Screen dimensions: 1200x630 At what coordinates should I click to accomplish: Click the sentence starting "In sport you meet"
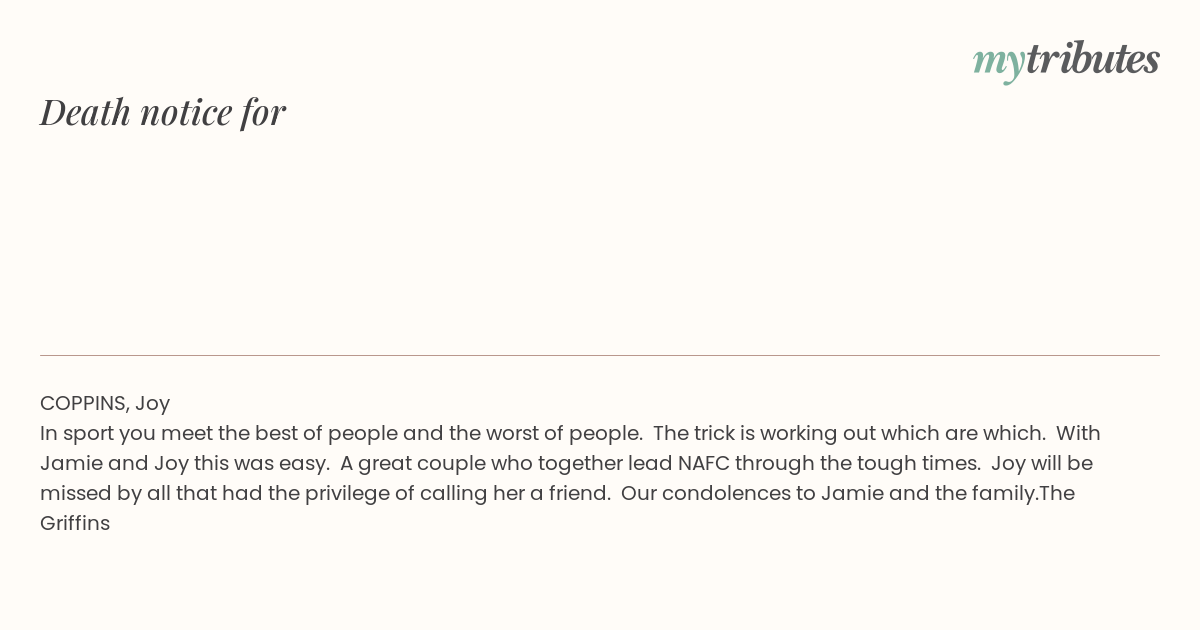click(341, 433)
